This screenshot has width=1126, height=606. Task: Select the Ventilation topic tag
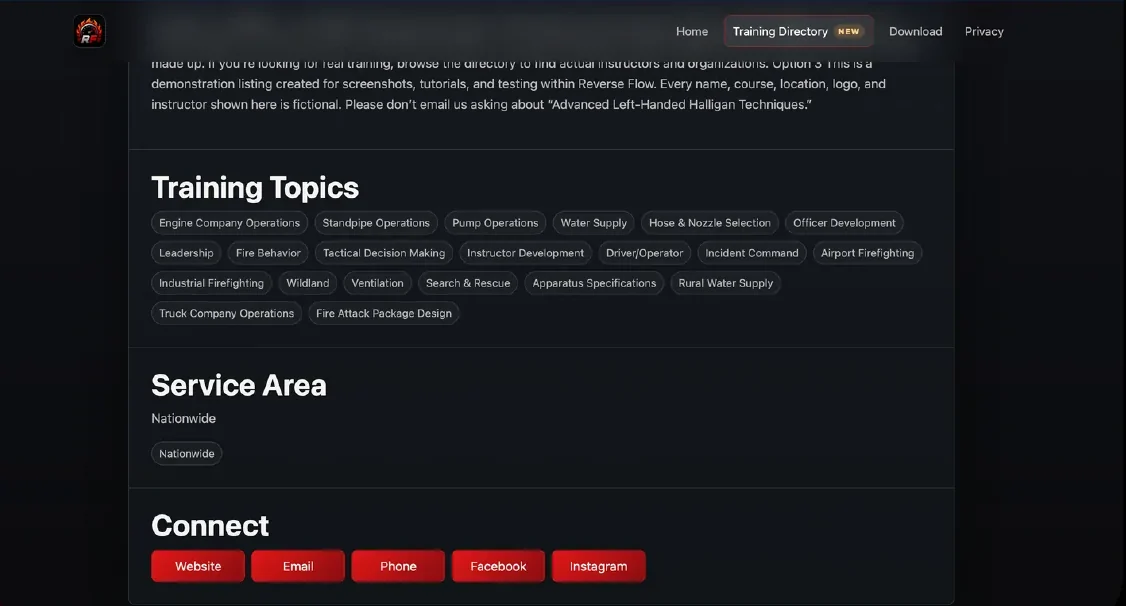[377, 284]
